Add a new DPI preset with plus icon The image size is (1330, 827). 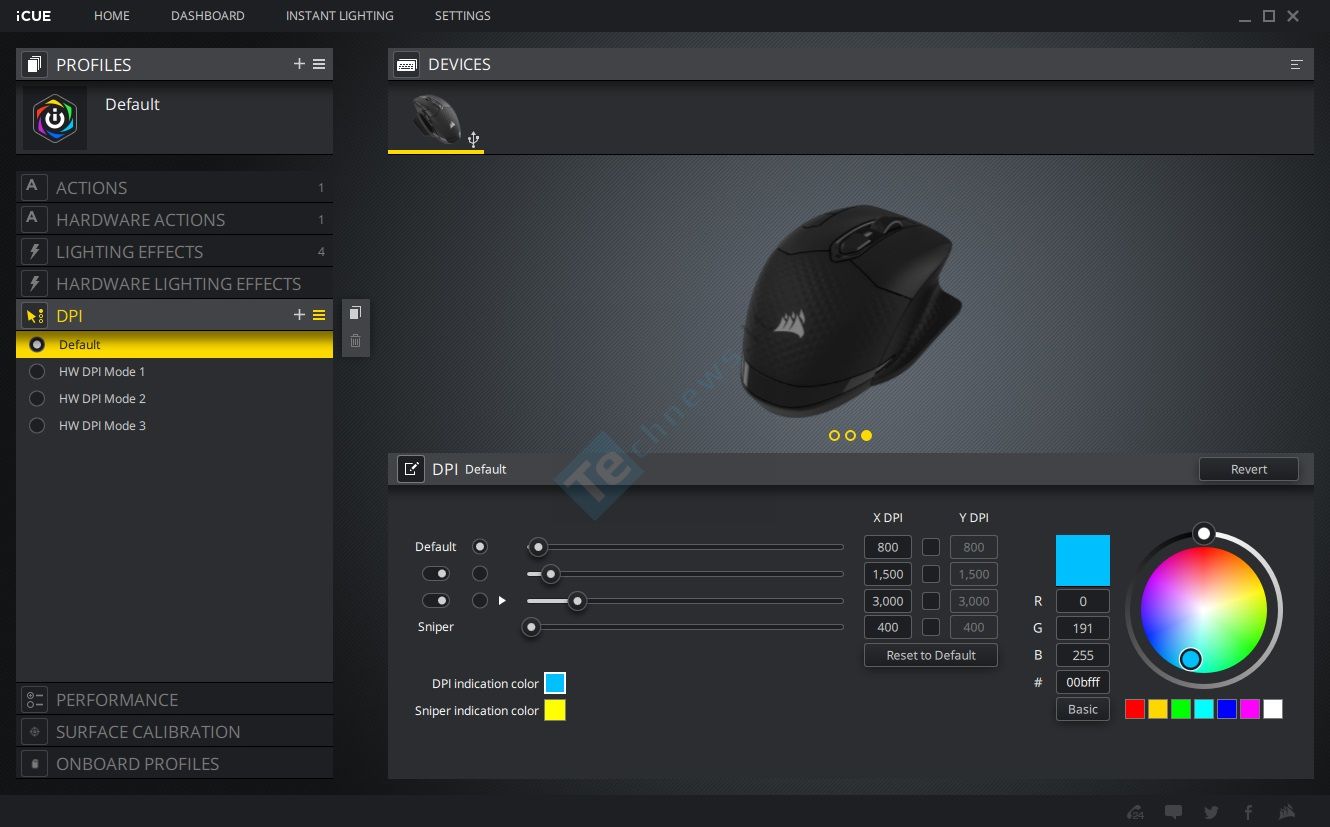click(x=299, y=315)
